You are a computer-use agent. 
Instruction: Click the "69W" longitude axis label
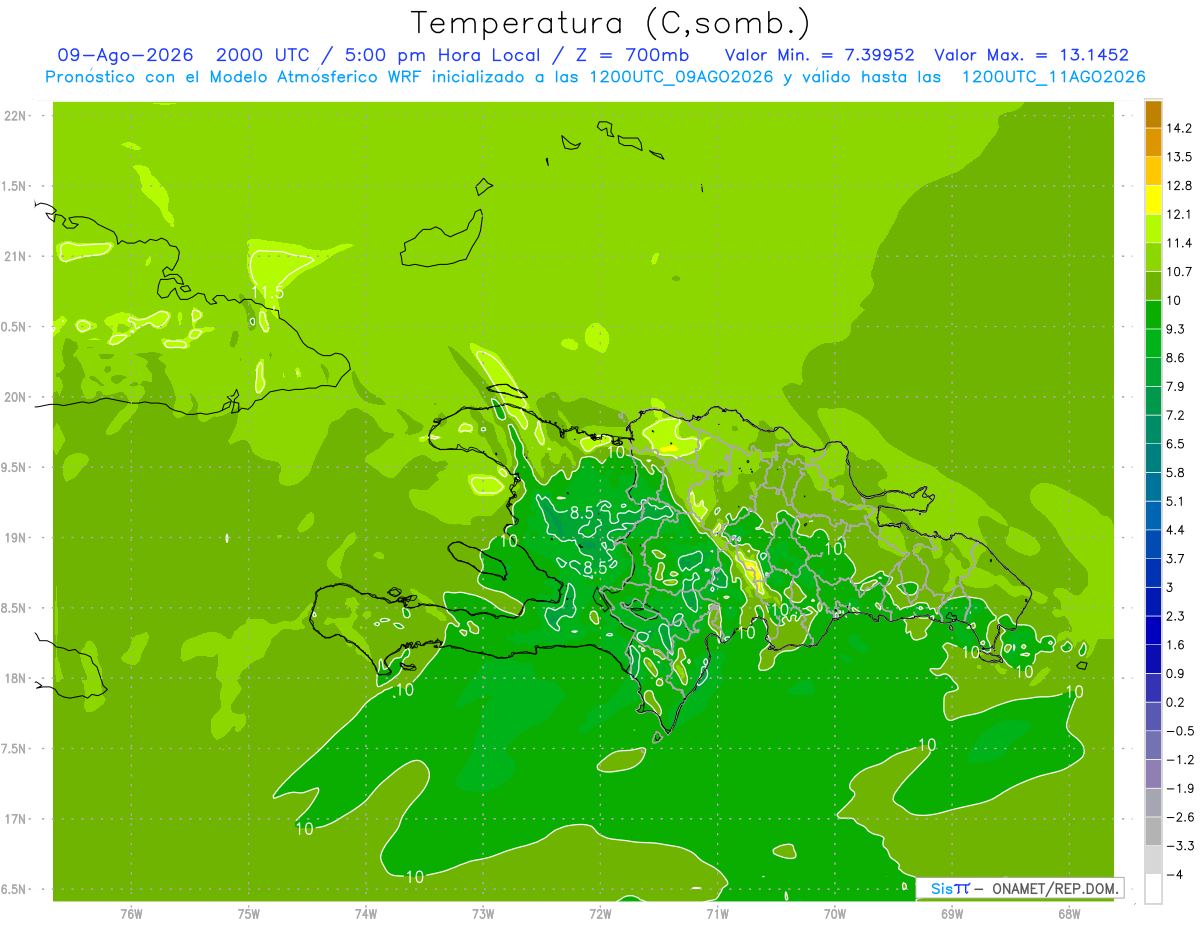(952, 914)
